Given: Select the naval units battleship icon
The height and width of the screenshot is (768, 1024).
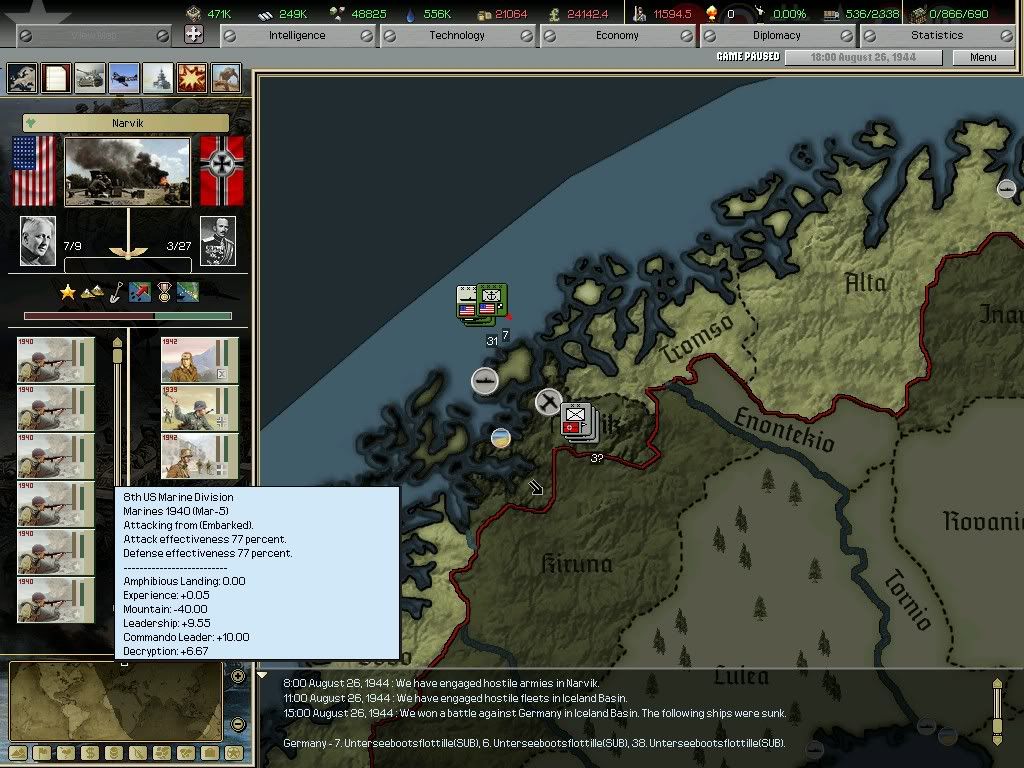Looking at the screenshot, I should click(158, 78).
